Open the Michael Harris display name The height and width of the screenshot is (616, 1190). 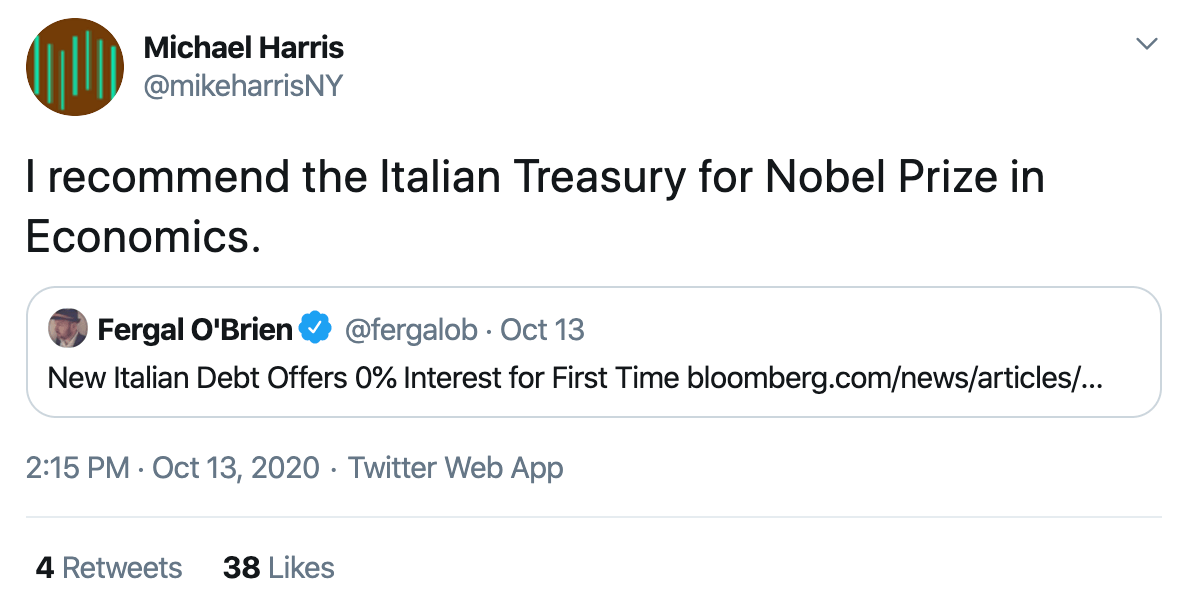pos(243,47)
